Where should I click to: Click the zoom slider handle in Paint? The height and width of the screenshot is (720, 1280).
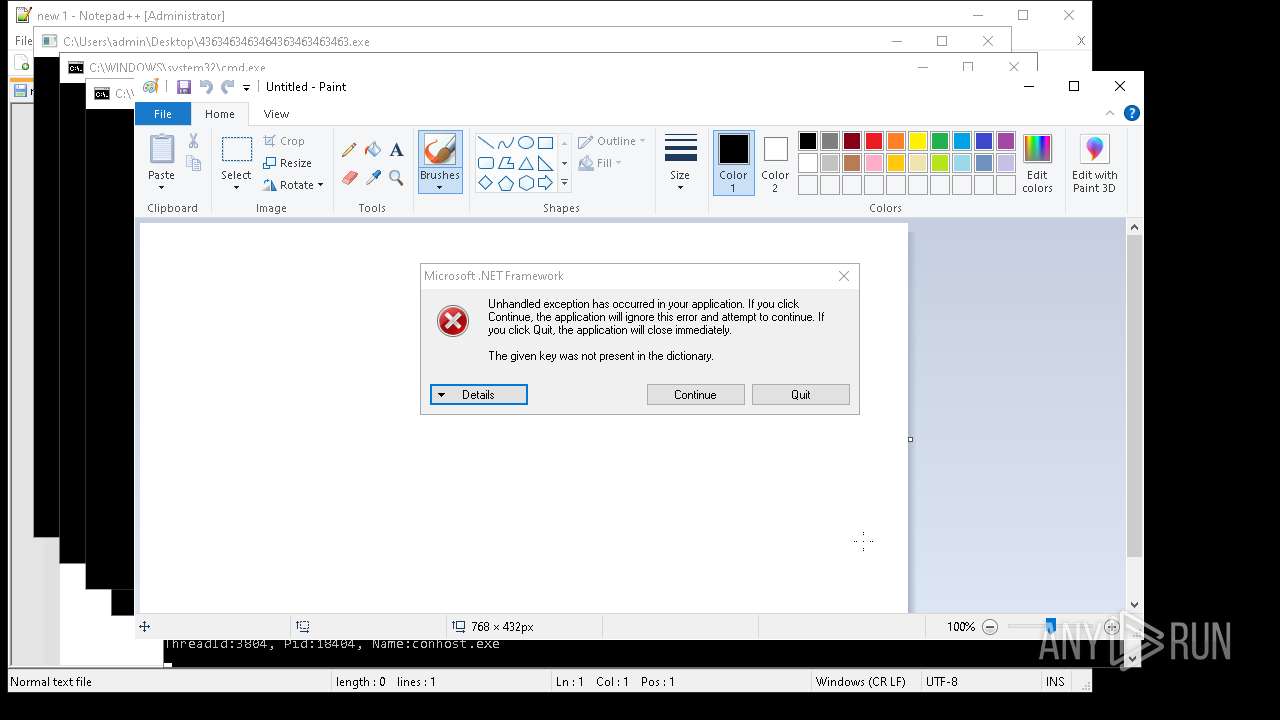pos(1050,627)
